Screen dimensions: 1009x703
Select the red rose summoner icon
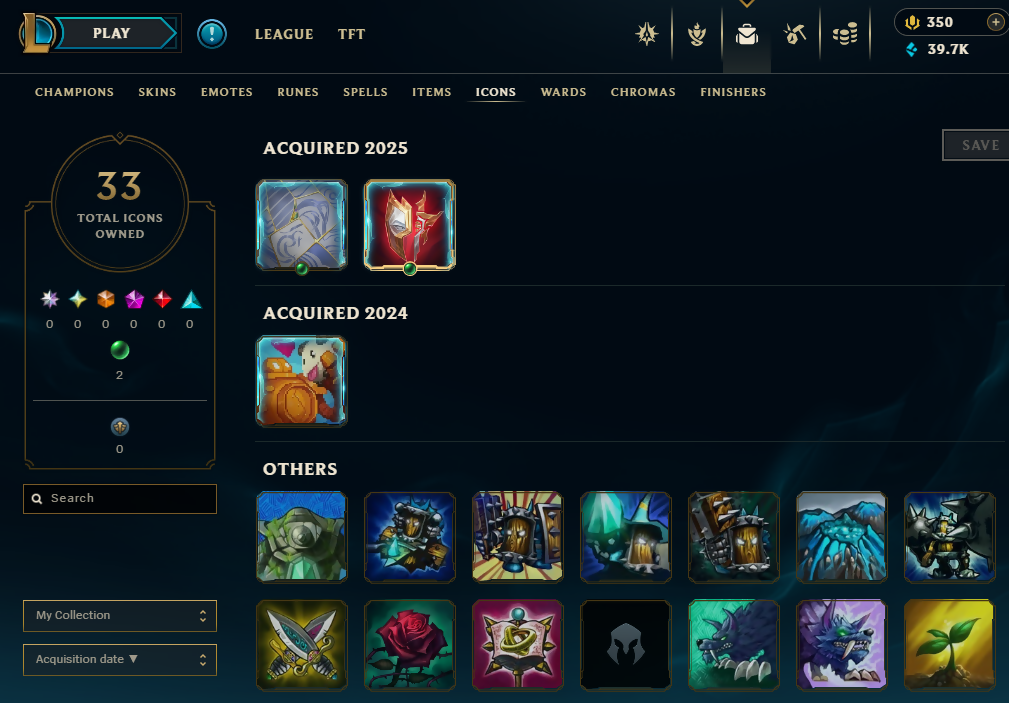tap(410, 645)
